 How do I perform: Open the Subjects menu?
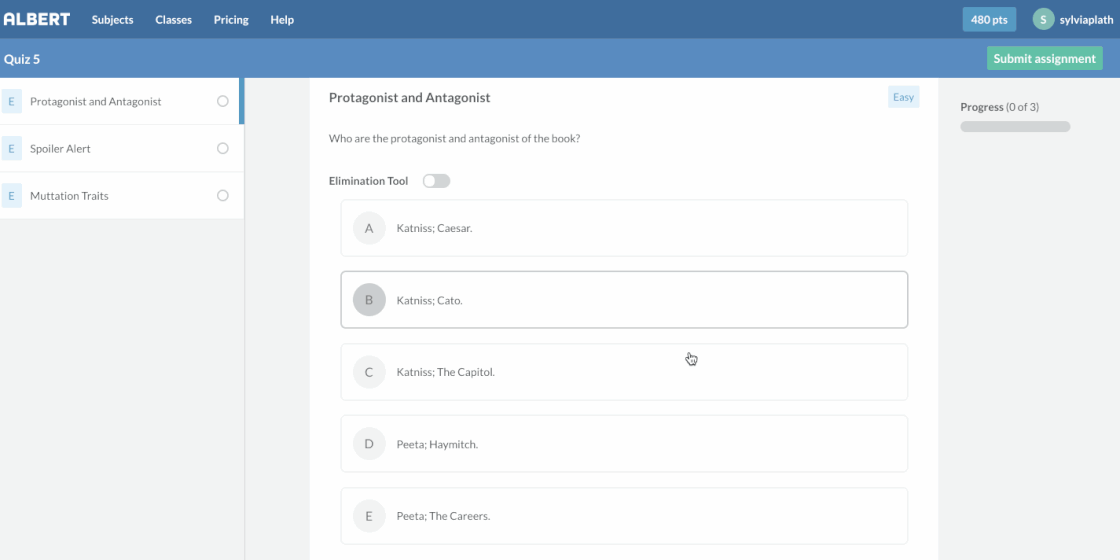[x=112, y=20]
